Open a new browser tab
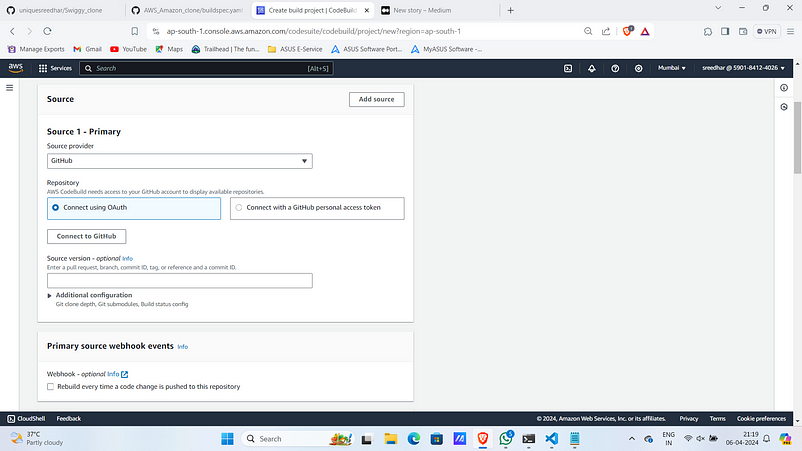 (510, 10)
